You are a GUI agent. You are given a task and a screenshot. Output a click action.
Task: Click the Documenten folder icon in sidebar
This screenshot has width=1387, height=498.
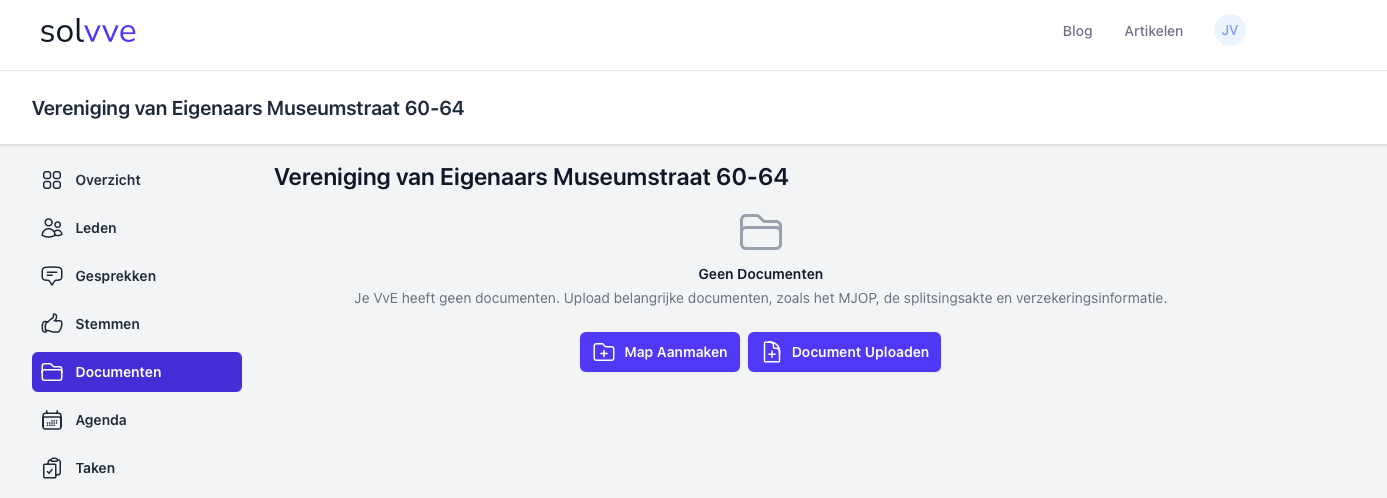point(52,372)
